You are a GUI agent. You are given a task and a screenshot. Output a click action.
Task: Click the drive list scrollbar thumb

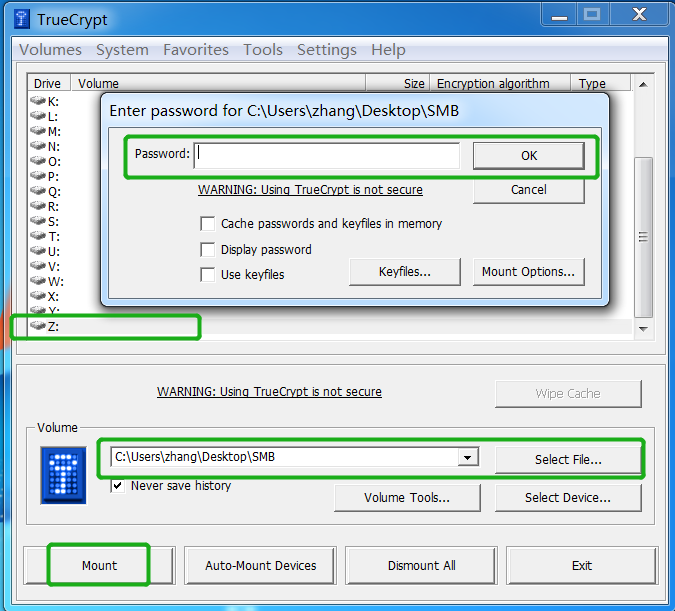click(644, 237)
